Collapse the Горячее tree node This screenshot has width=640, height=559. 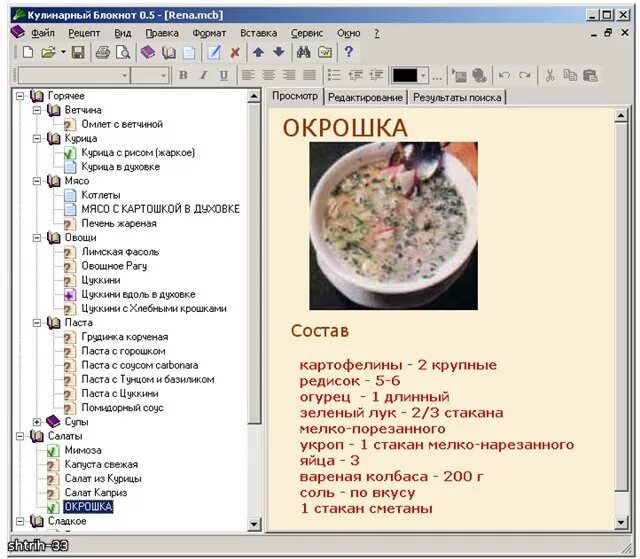point(20,96)
